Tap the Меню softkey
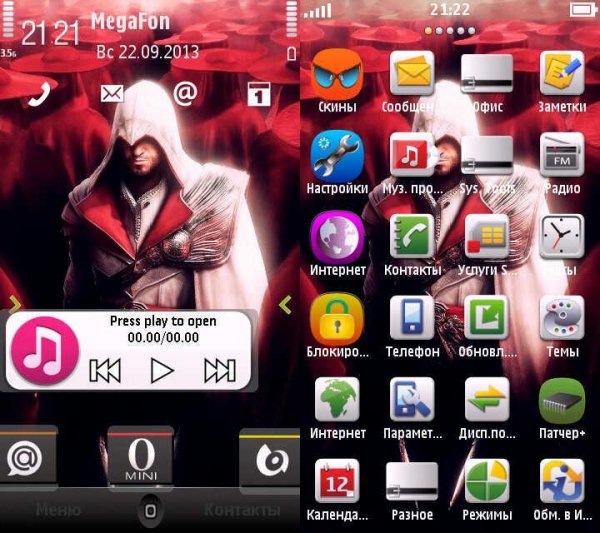600x533 pixels. 58,510
